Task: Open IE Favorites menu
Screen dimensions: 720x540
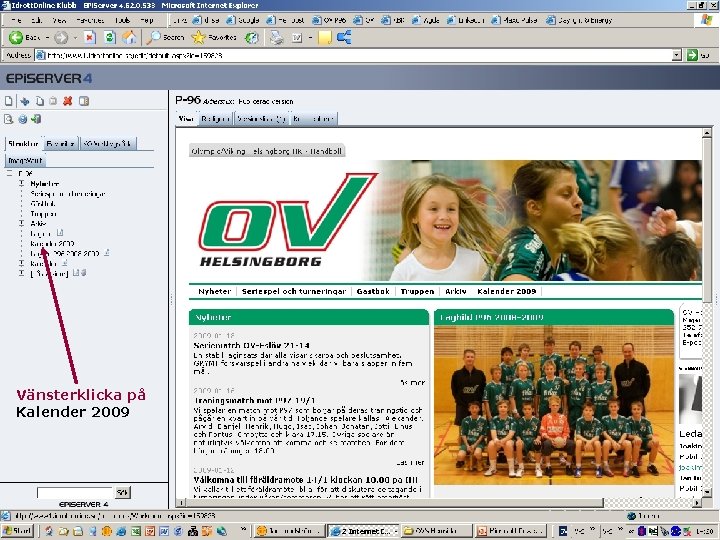Action: click(90, 20)
